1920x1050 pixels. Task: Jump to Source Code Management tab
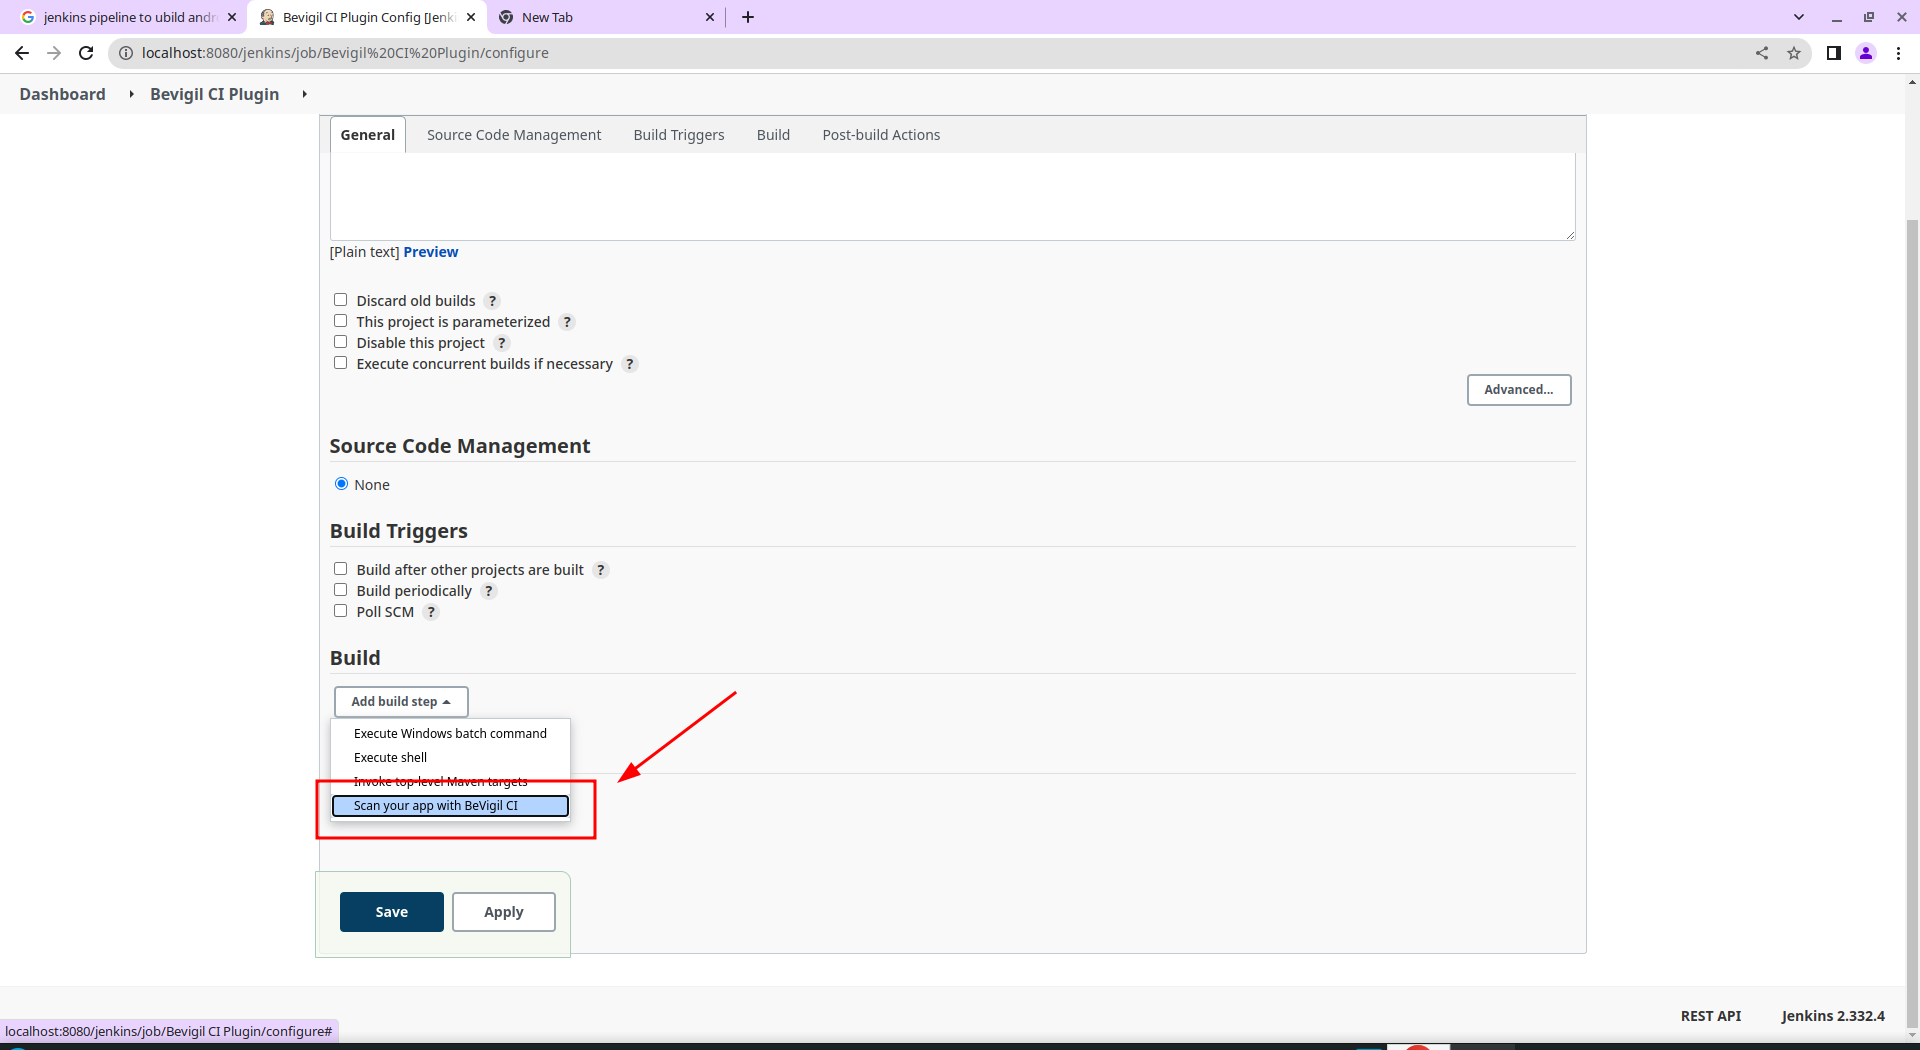[x=514, y=135]
